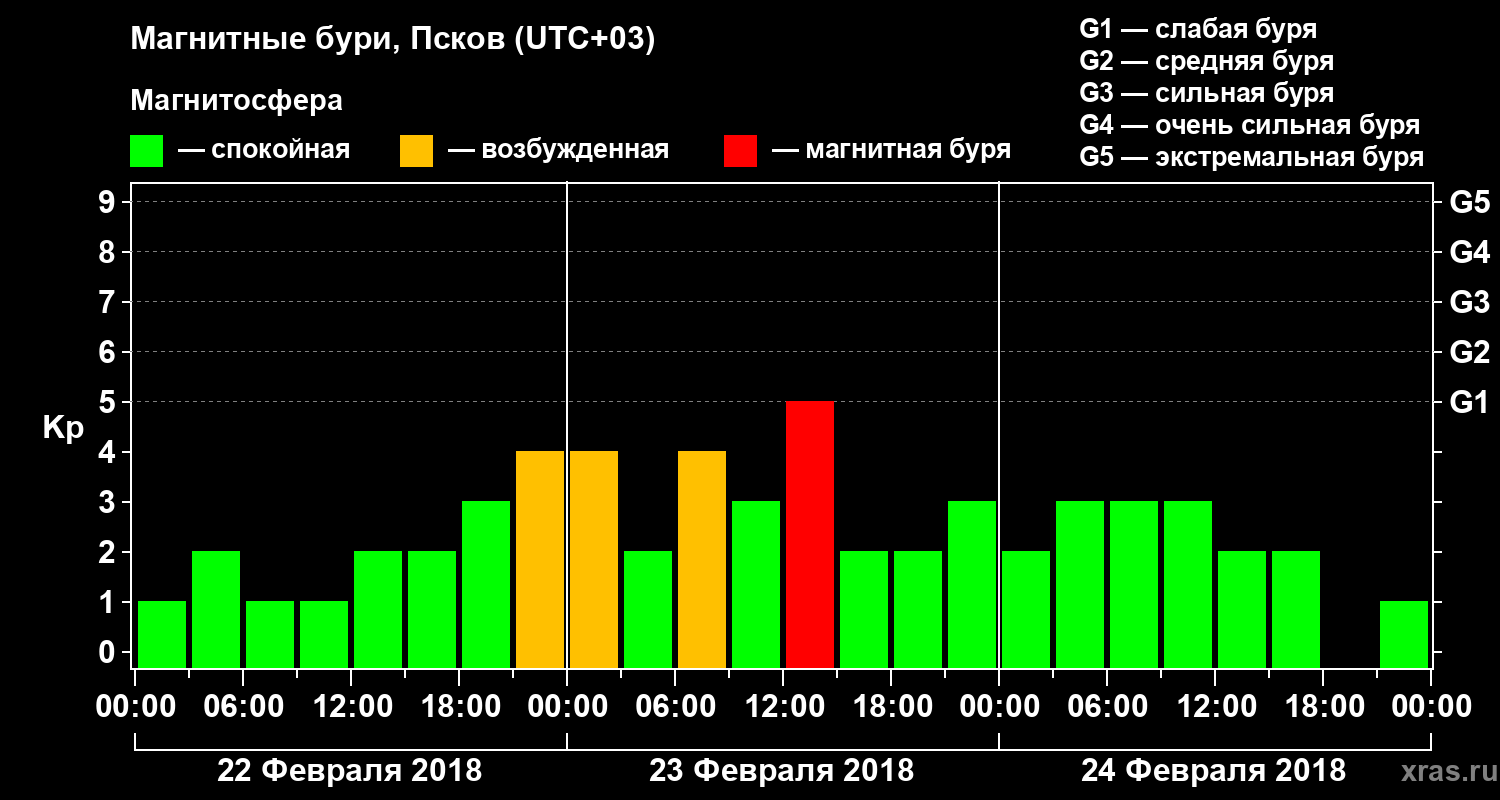Select the first green bar on 22 February
Image resolution: width=1500 pixels, height=800 pixels.
click(x=162, y=634)
